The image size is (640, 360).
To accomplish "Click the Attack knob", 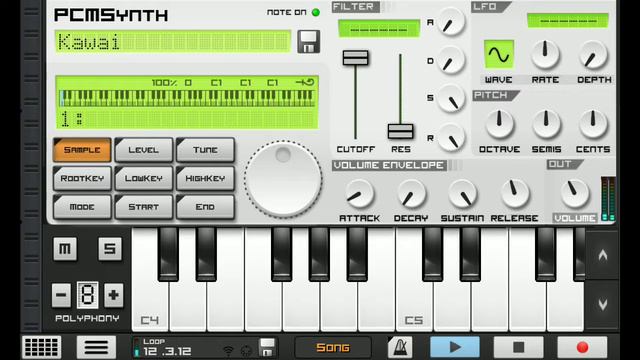I will click(x=360, y=193).
